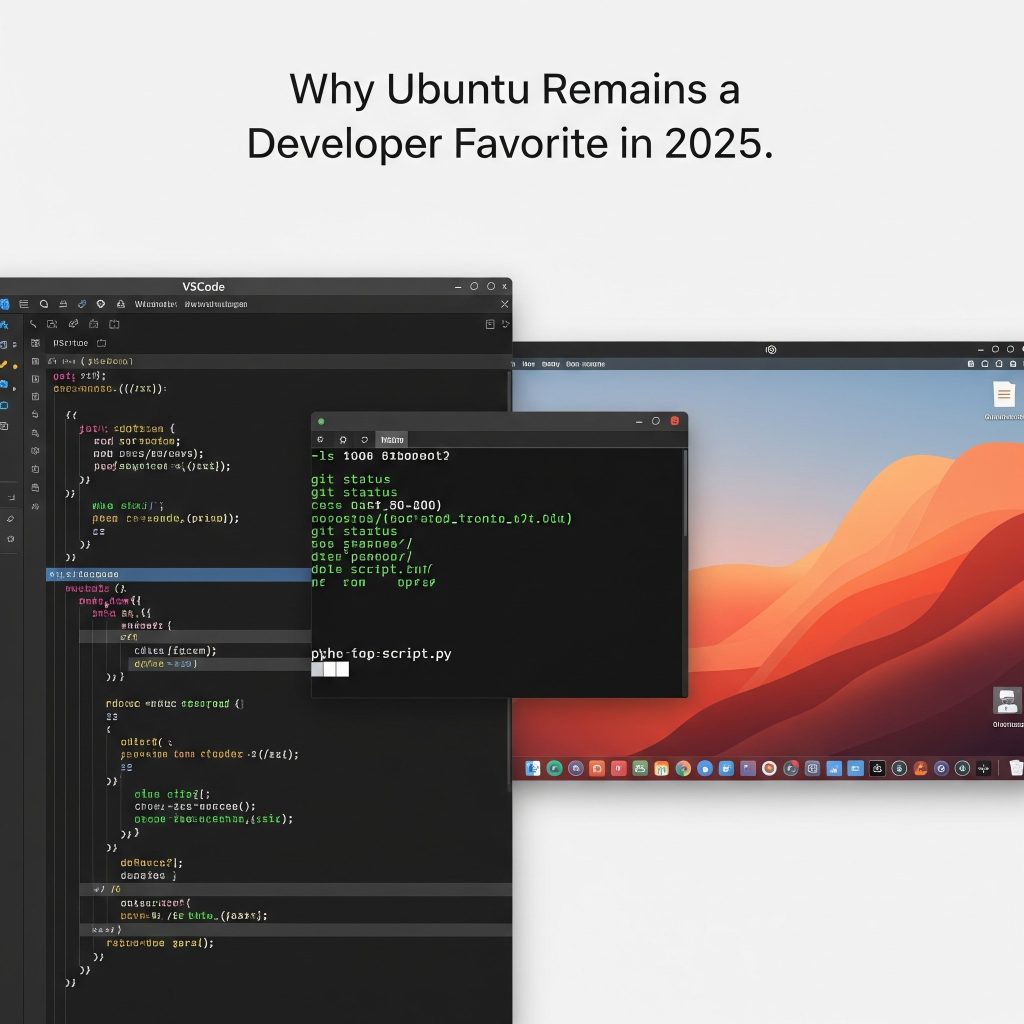Image resolution: width=1024 pixels, height=1024 pixels.
Task: Click terminal line ending in 'script.py'
Action: (381, 654)
